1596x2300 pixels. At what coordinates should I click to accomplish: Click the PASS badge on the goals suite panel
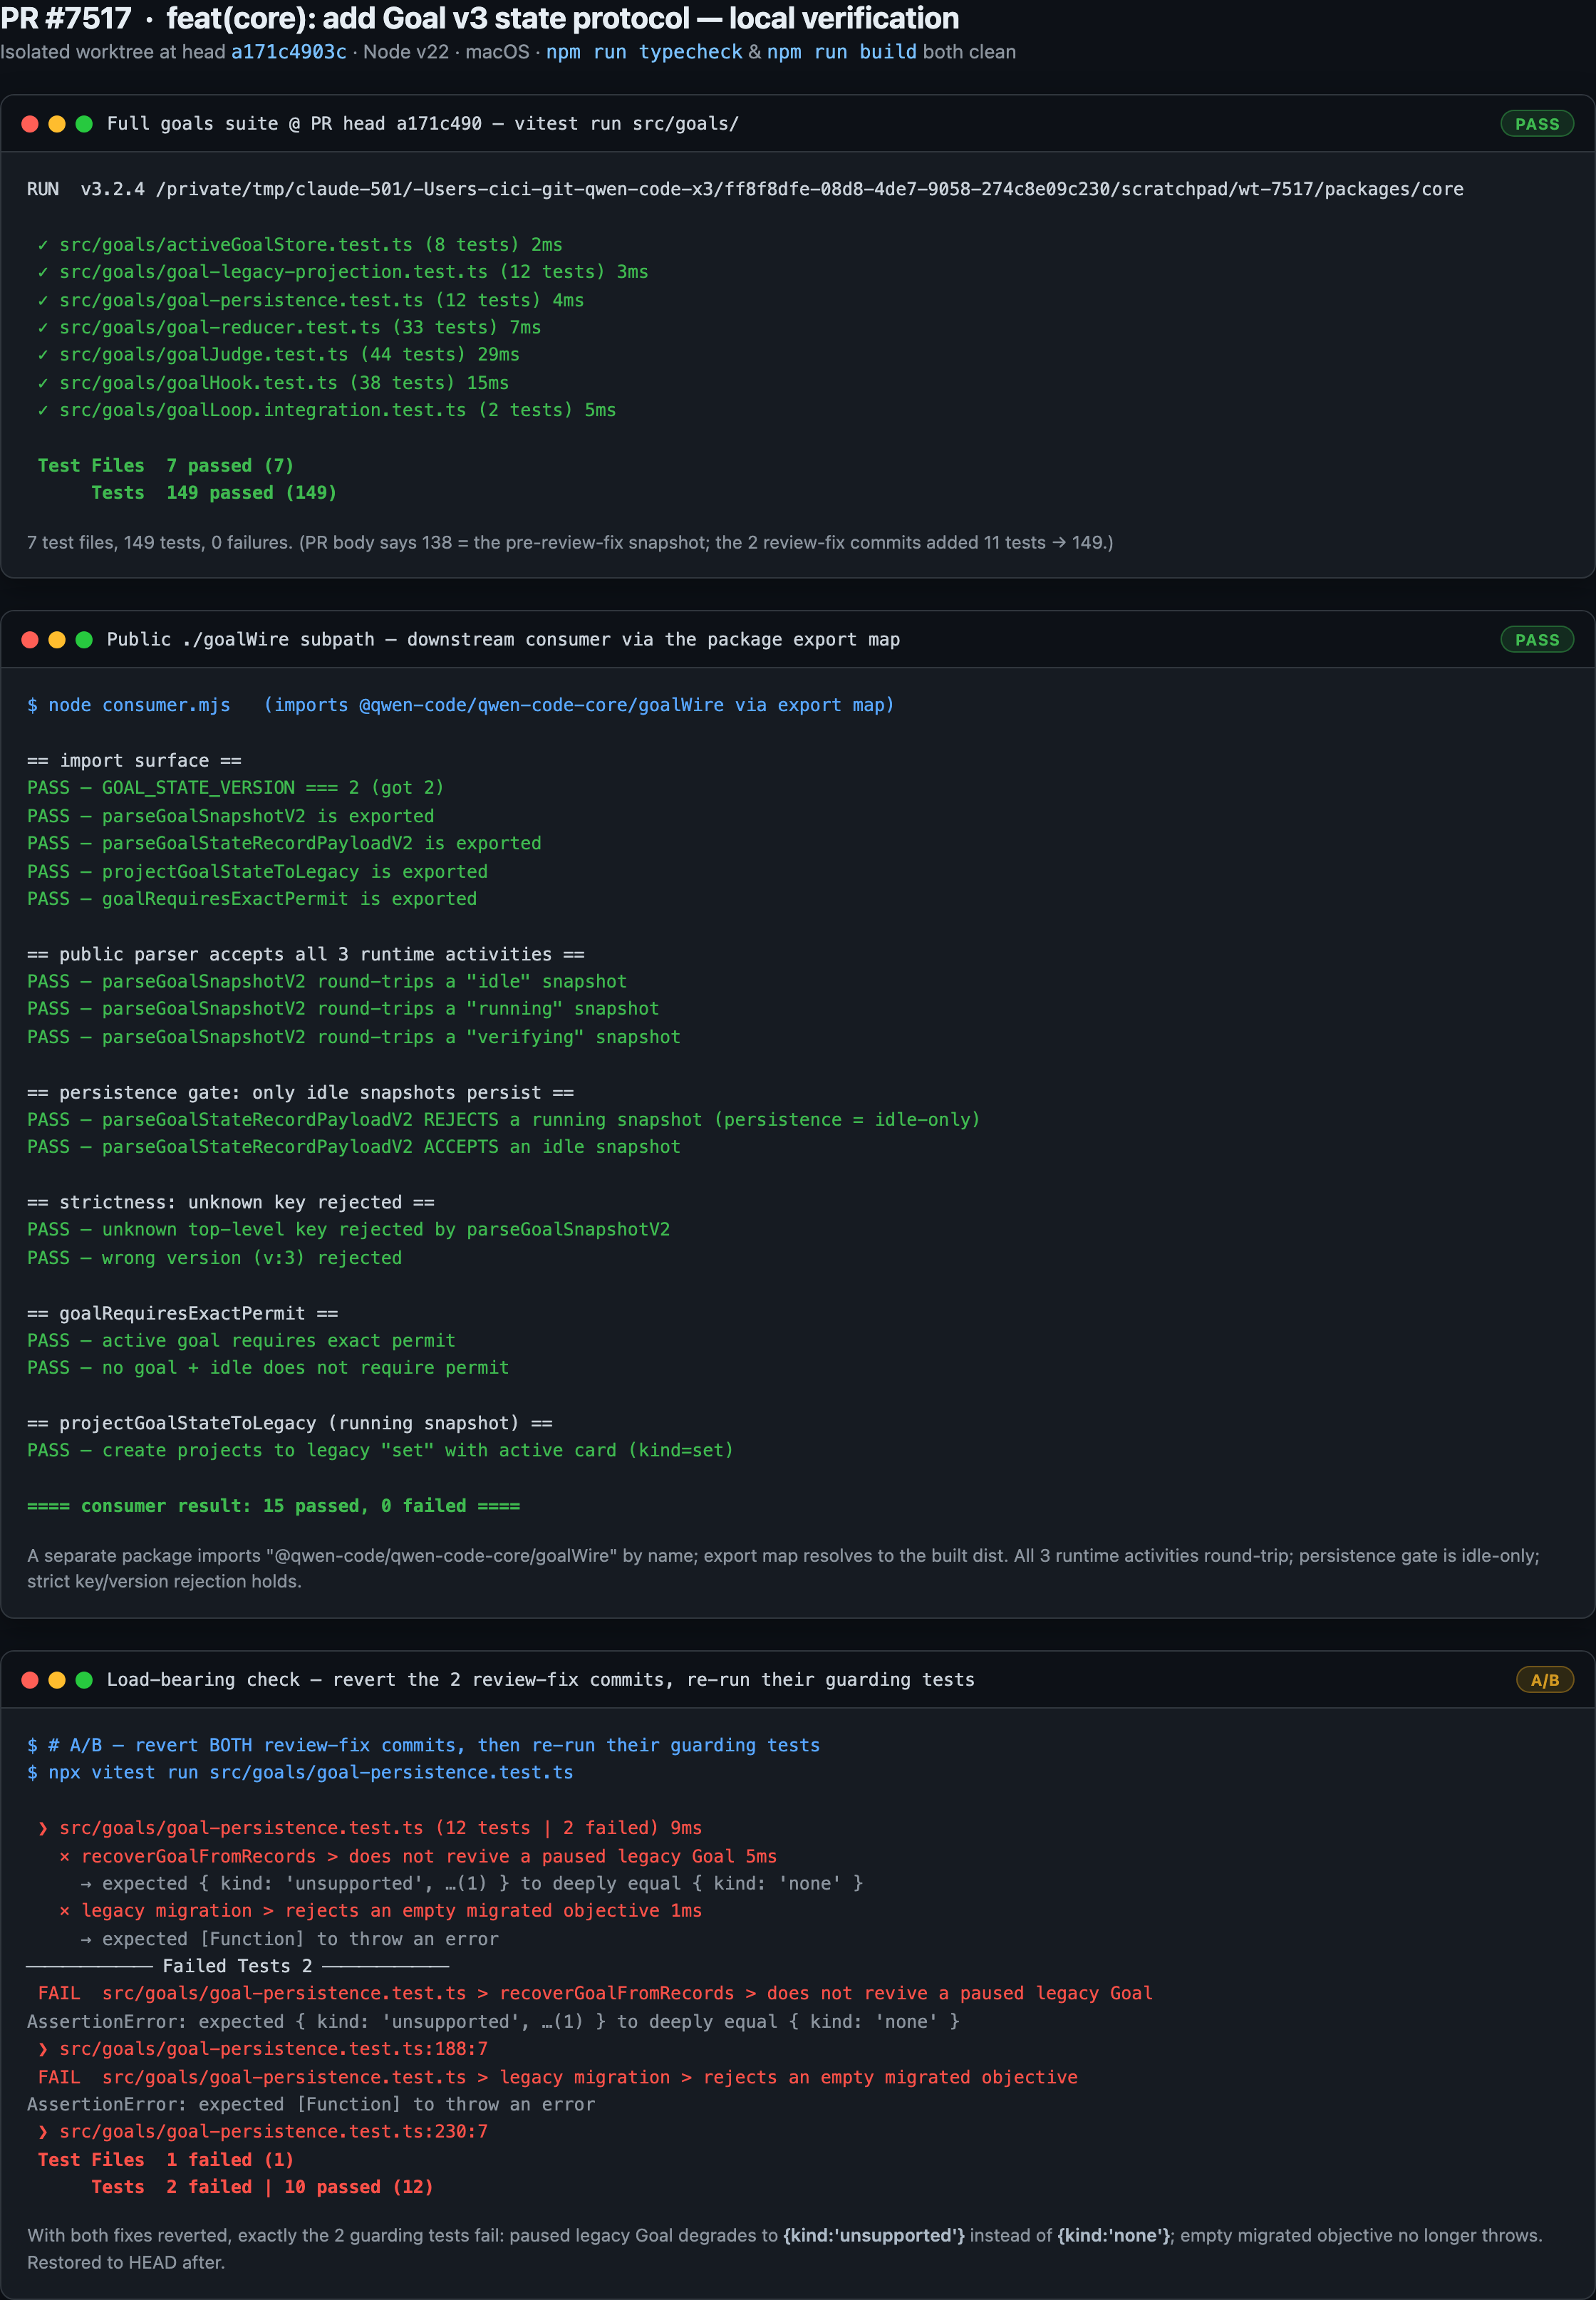[1537, 124]
